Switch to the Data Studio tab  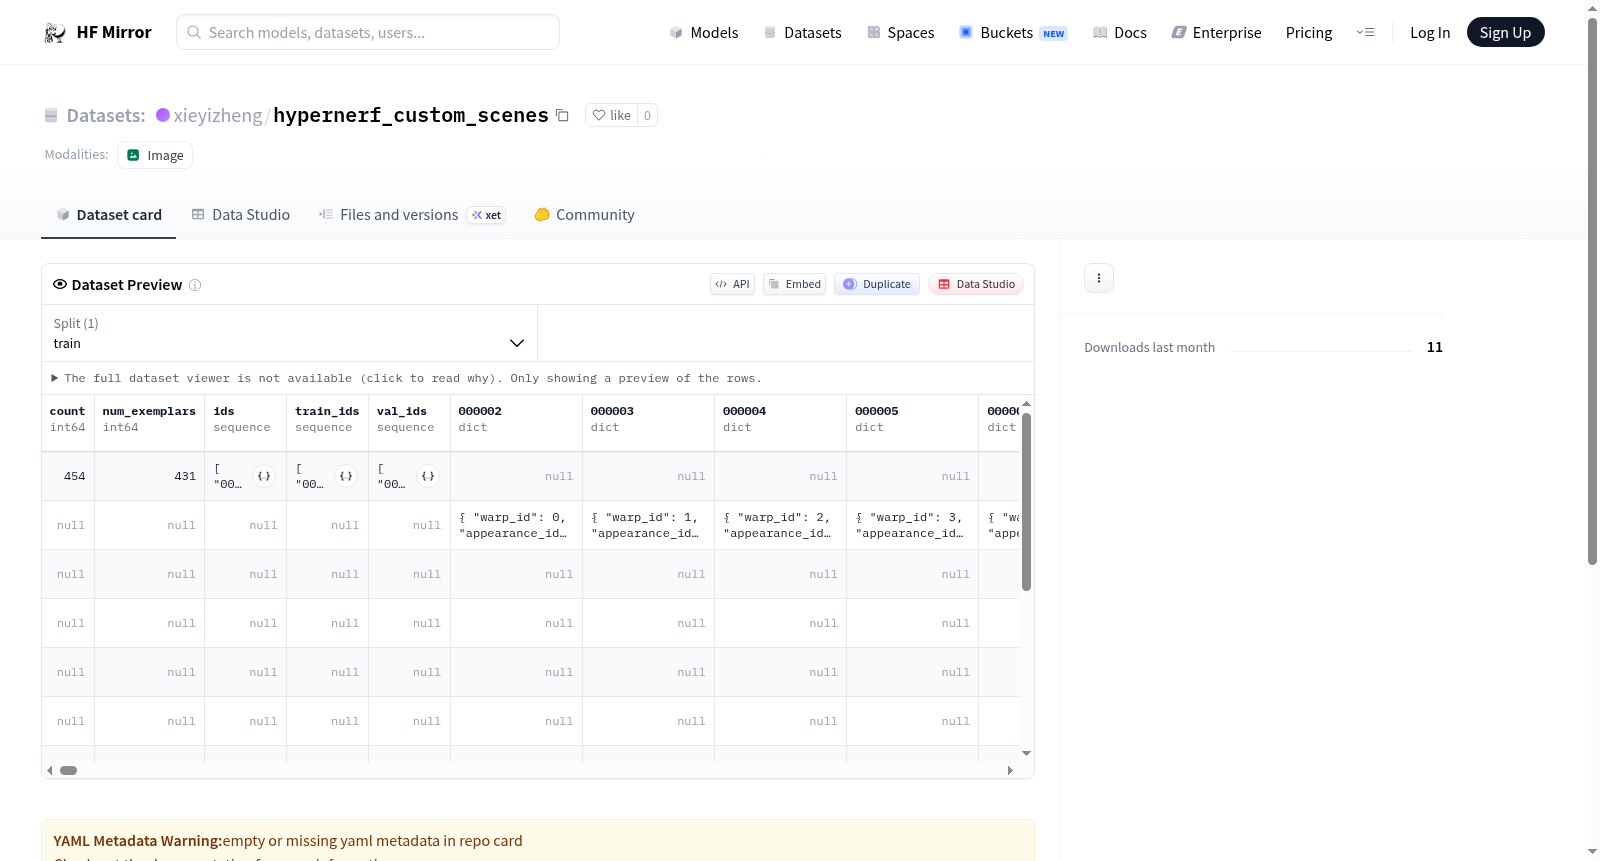tap(241, 215)
